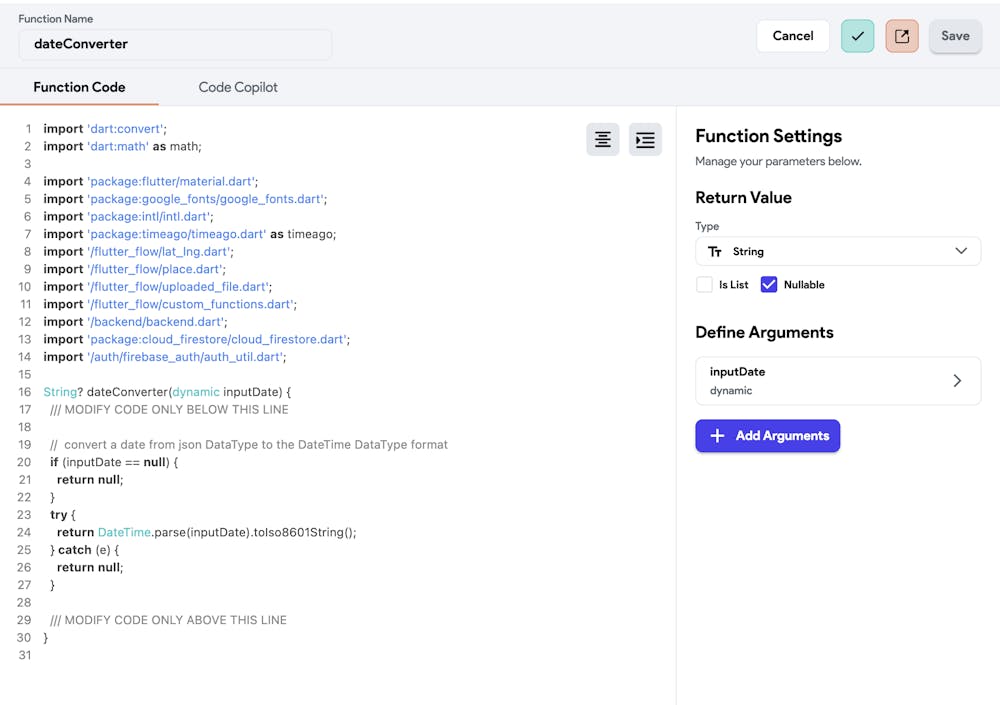Viewport: 1000px width, 705px height.
Task: Click the plus icon on Add Arguments
Action: (717, 436)
